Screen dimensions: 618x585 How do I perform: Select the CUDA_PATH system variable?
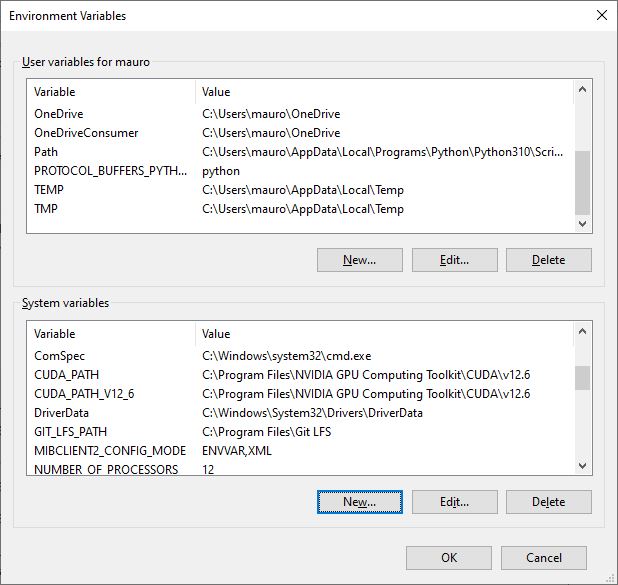[300, 375]
